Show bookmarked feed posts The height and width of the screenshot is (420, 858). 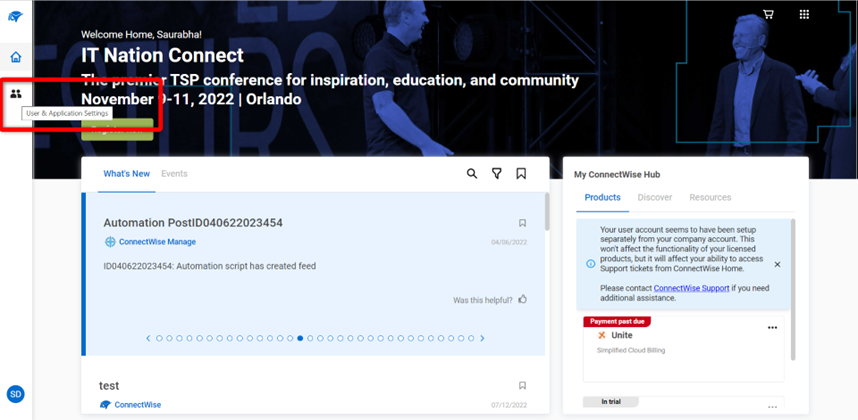pyautogui.click(x=521, y=173)
